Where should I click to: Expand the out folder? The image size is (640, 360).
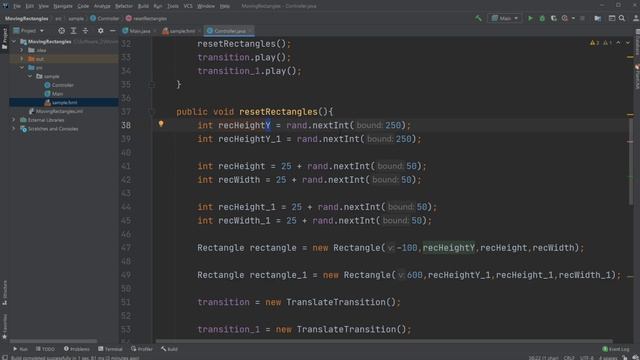22,59
